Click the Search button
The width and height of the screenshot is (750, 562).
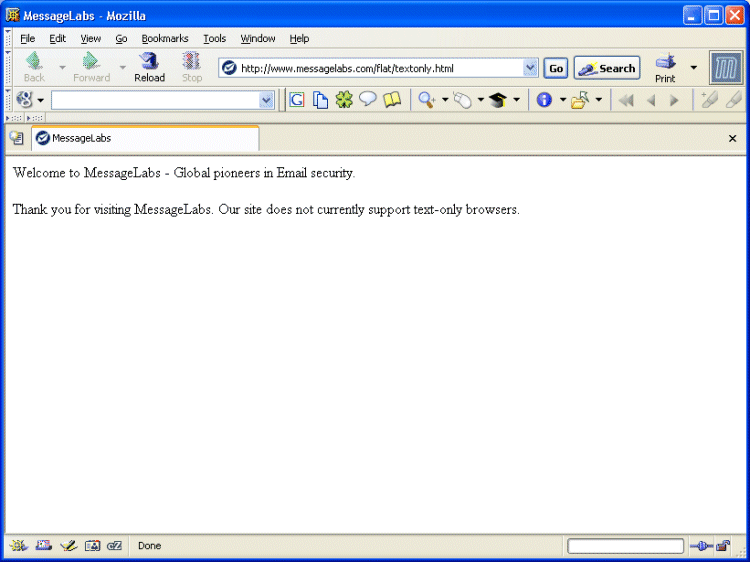tap(607, 68)
